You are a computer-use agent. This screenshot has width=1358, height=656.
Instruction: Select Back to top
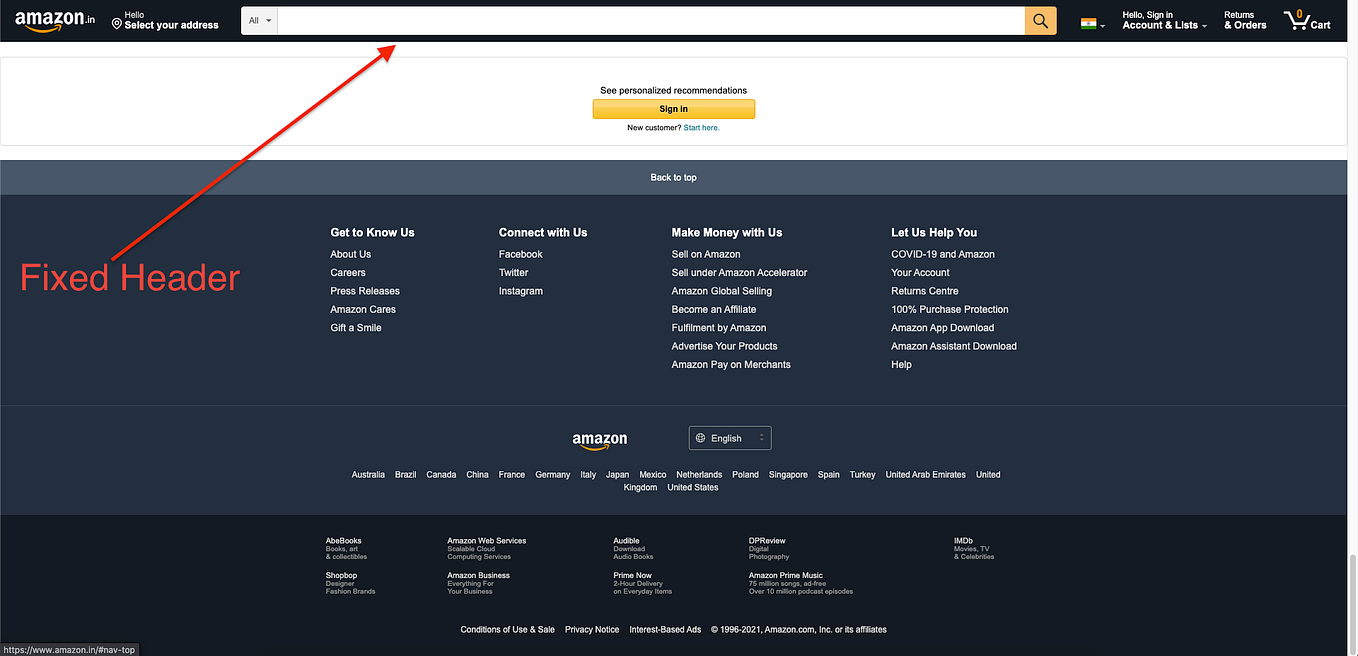click(673, 177)
